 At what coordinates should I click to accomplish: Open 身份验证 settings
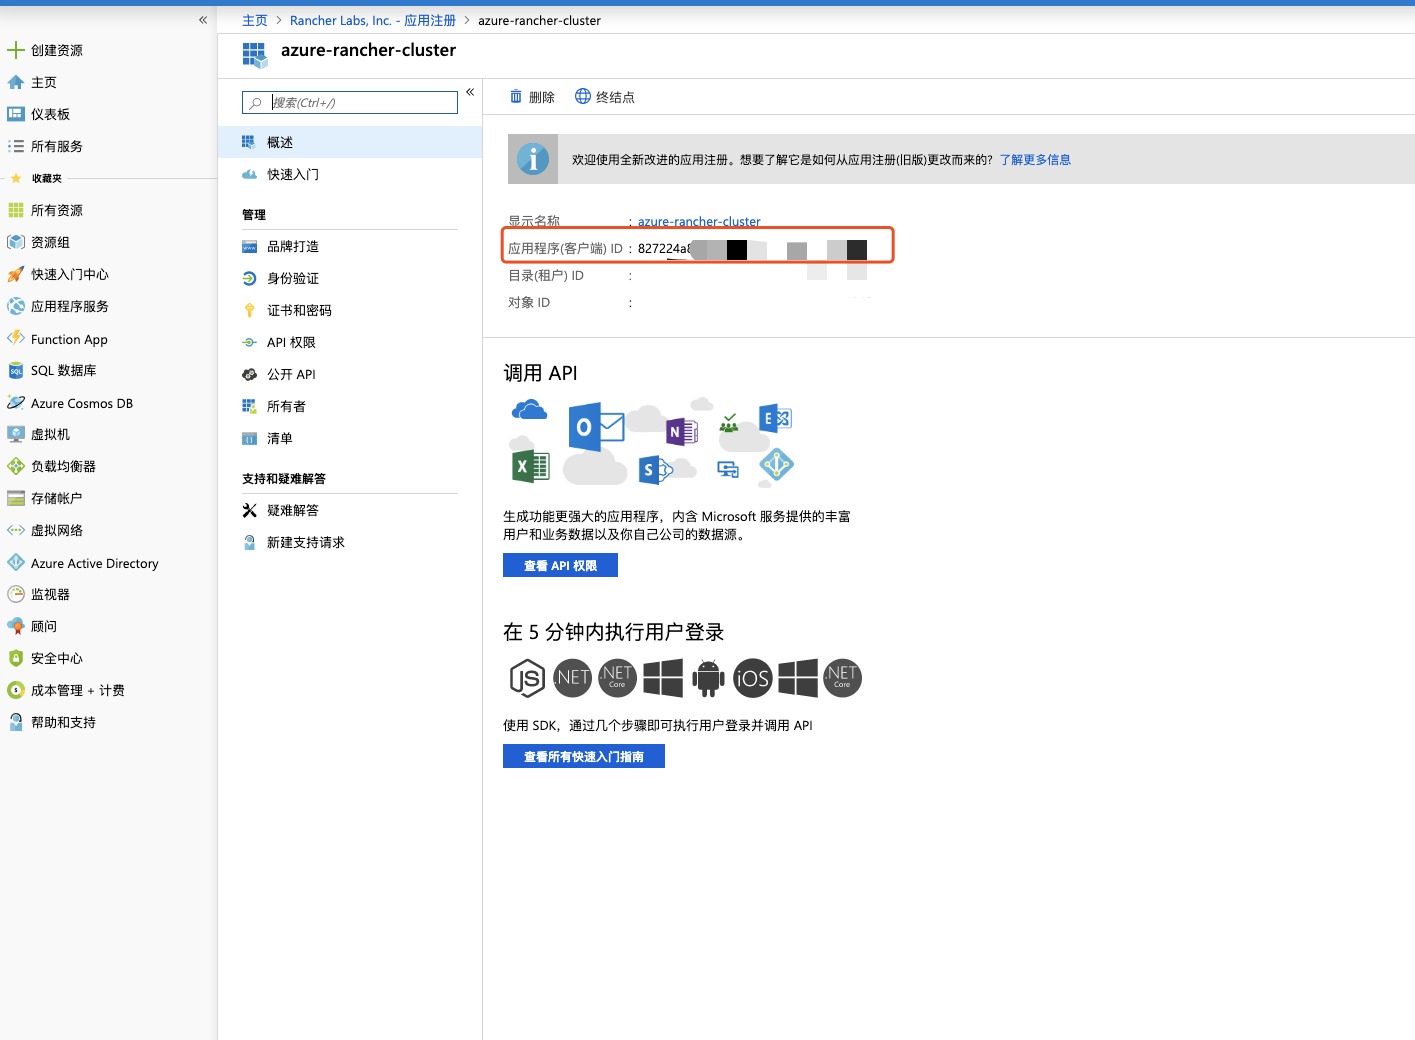click(x=350, y=278)
